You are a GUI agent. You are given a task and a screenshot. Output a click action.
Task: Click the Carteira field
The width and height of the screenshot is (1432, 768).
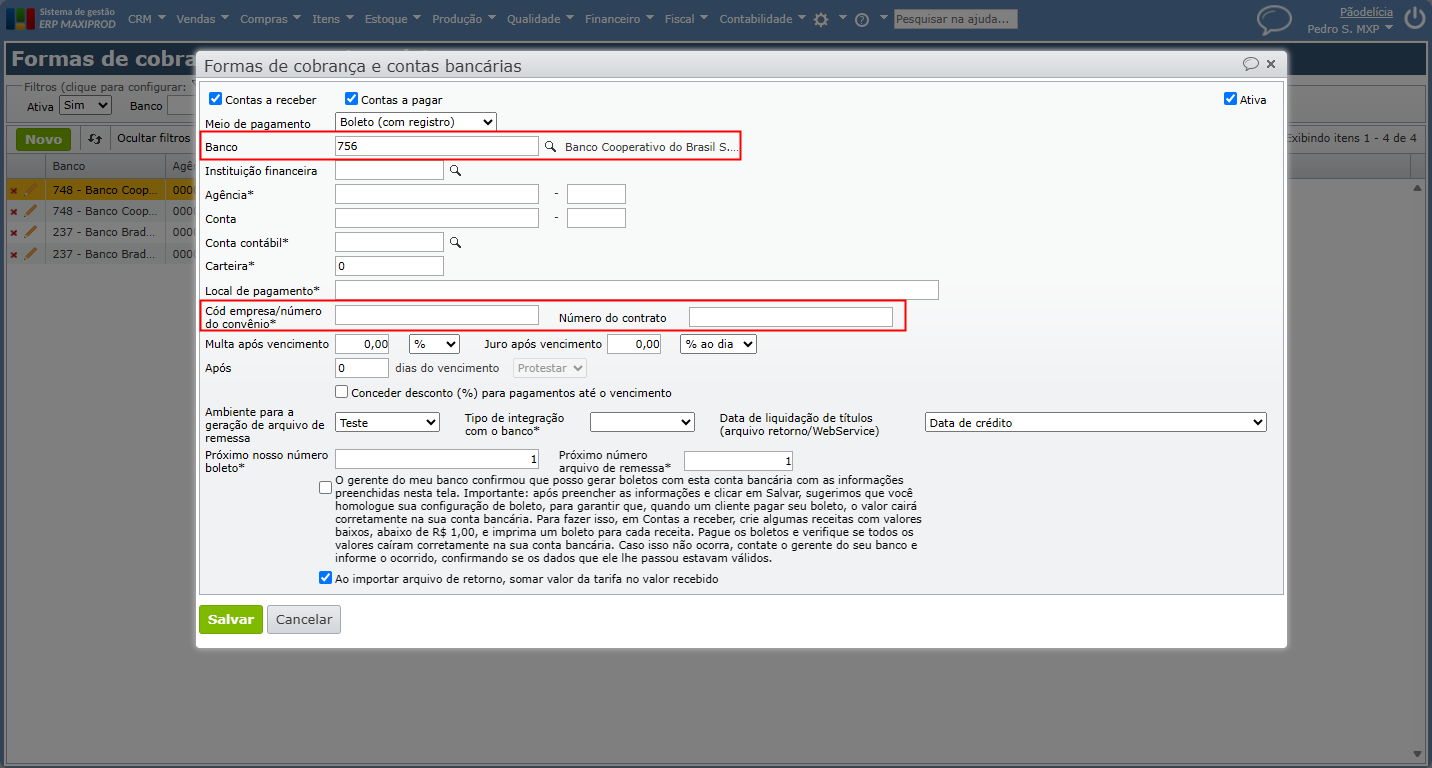pyautogui.click(x=389, y=266)
